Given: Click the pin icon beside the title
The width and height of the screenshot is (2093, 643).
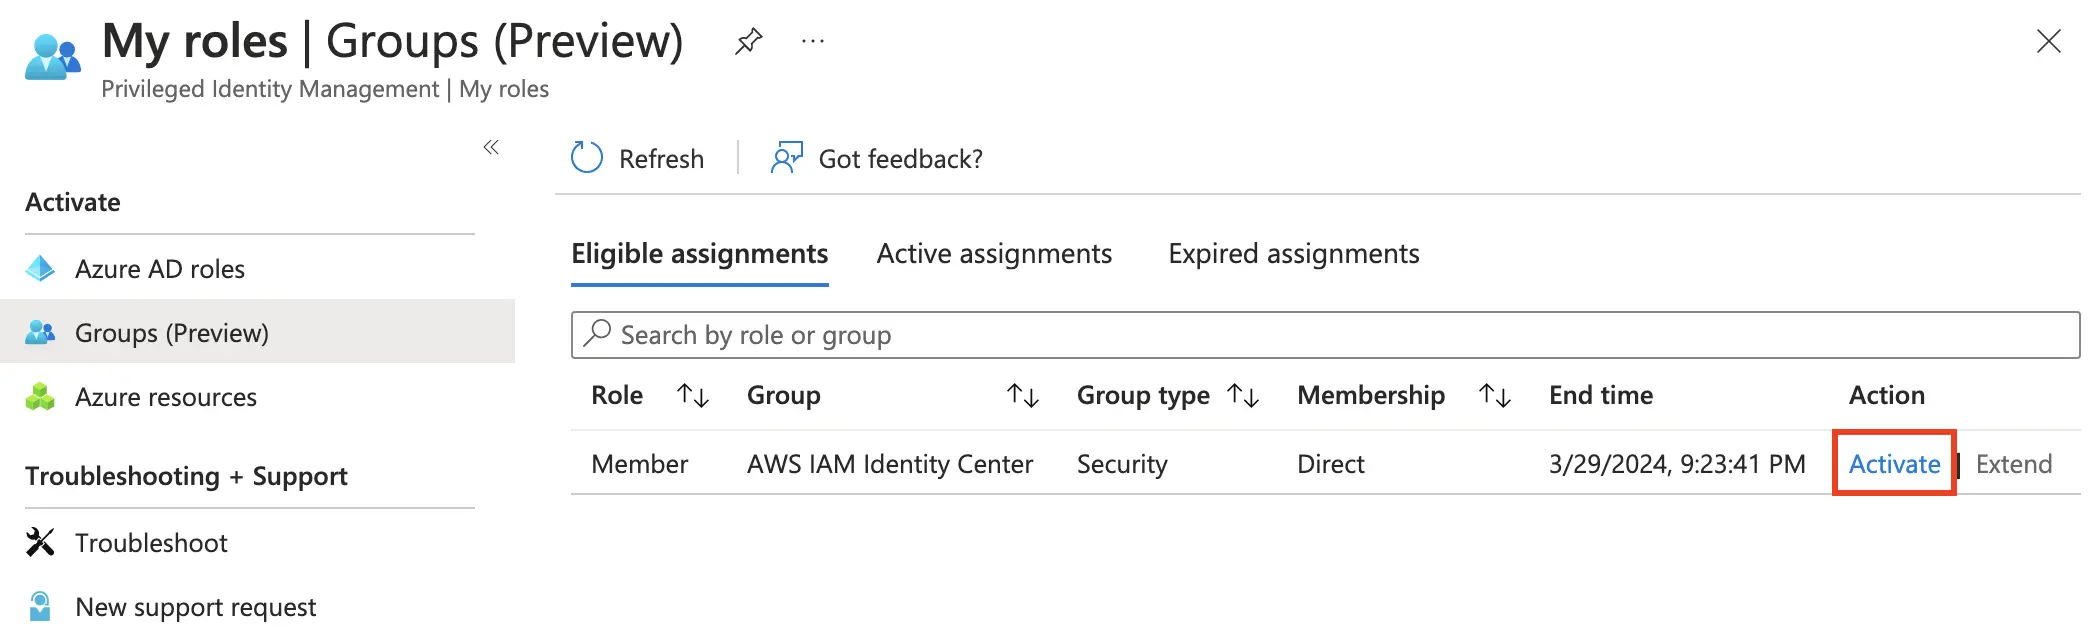Looking at the screenshot, I should click(x=748, y=41).
